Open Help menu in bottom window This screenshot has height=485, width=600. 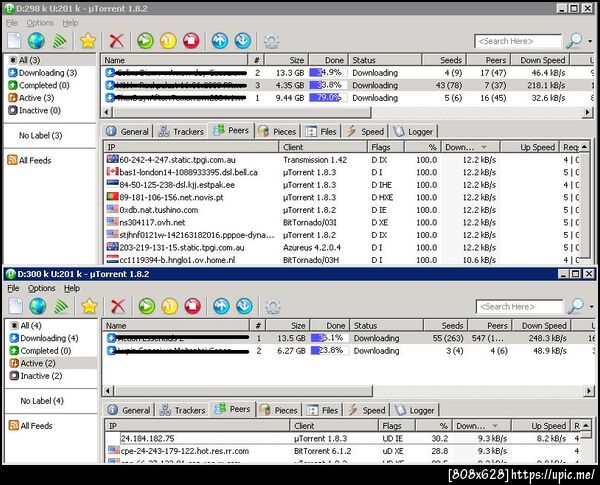[x=72, y=288]
